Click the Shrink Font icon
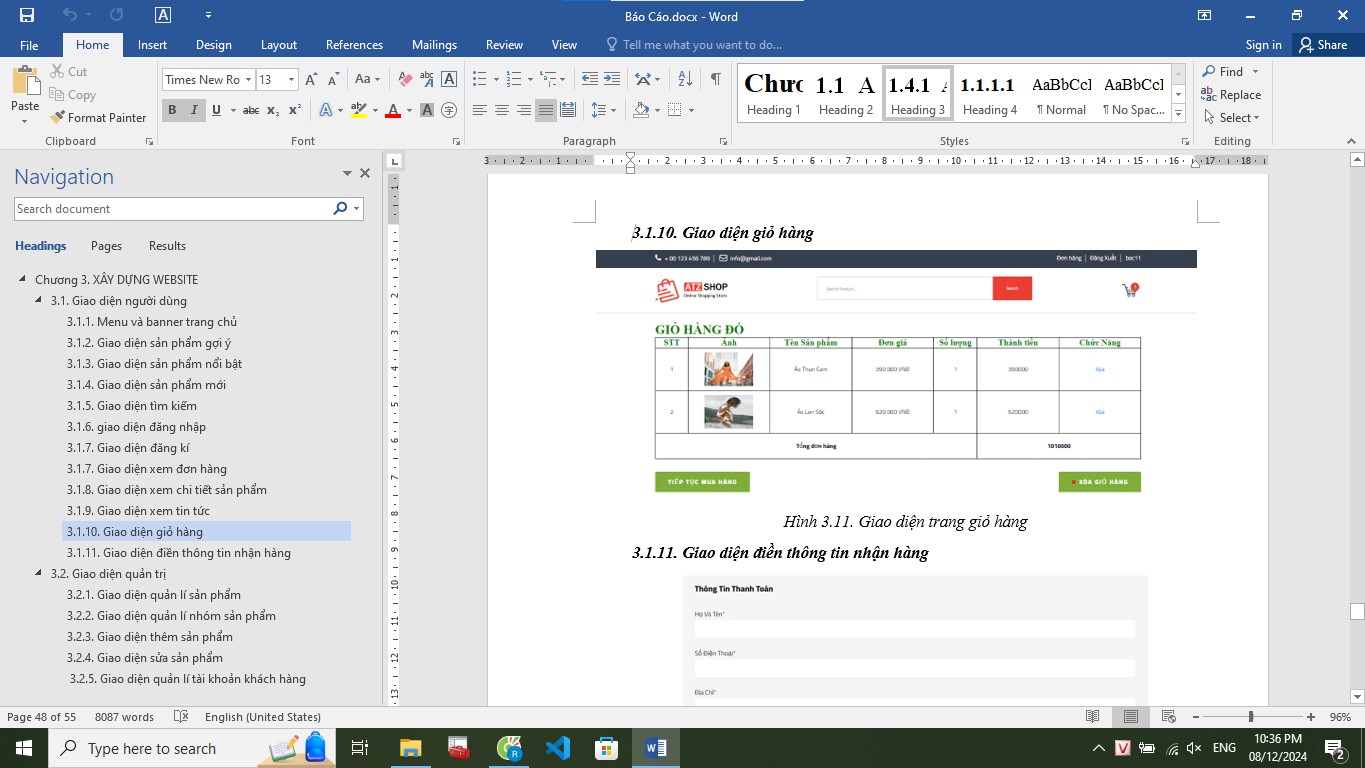The width and height of the screenshot is (1365, 768). pos(332,79)
